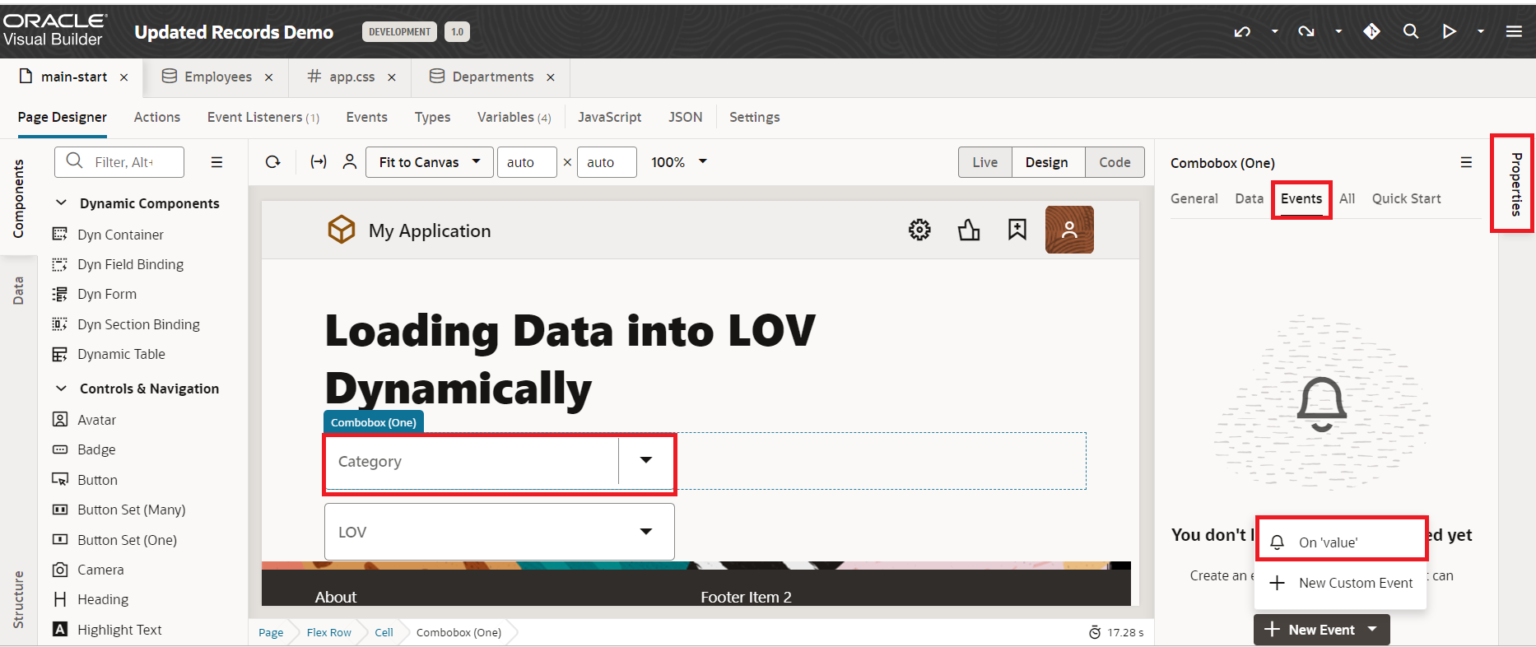
Task: Click the component Filter search field
Action: click(x=119, y=162)
